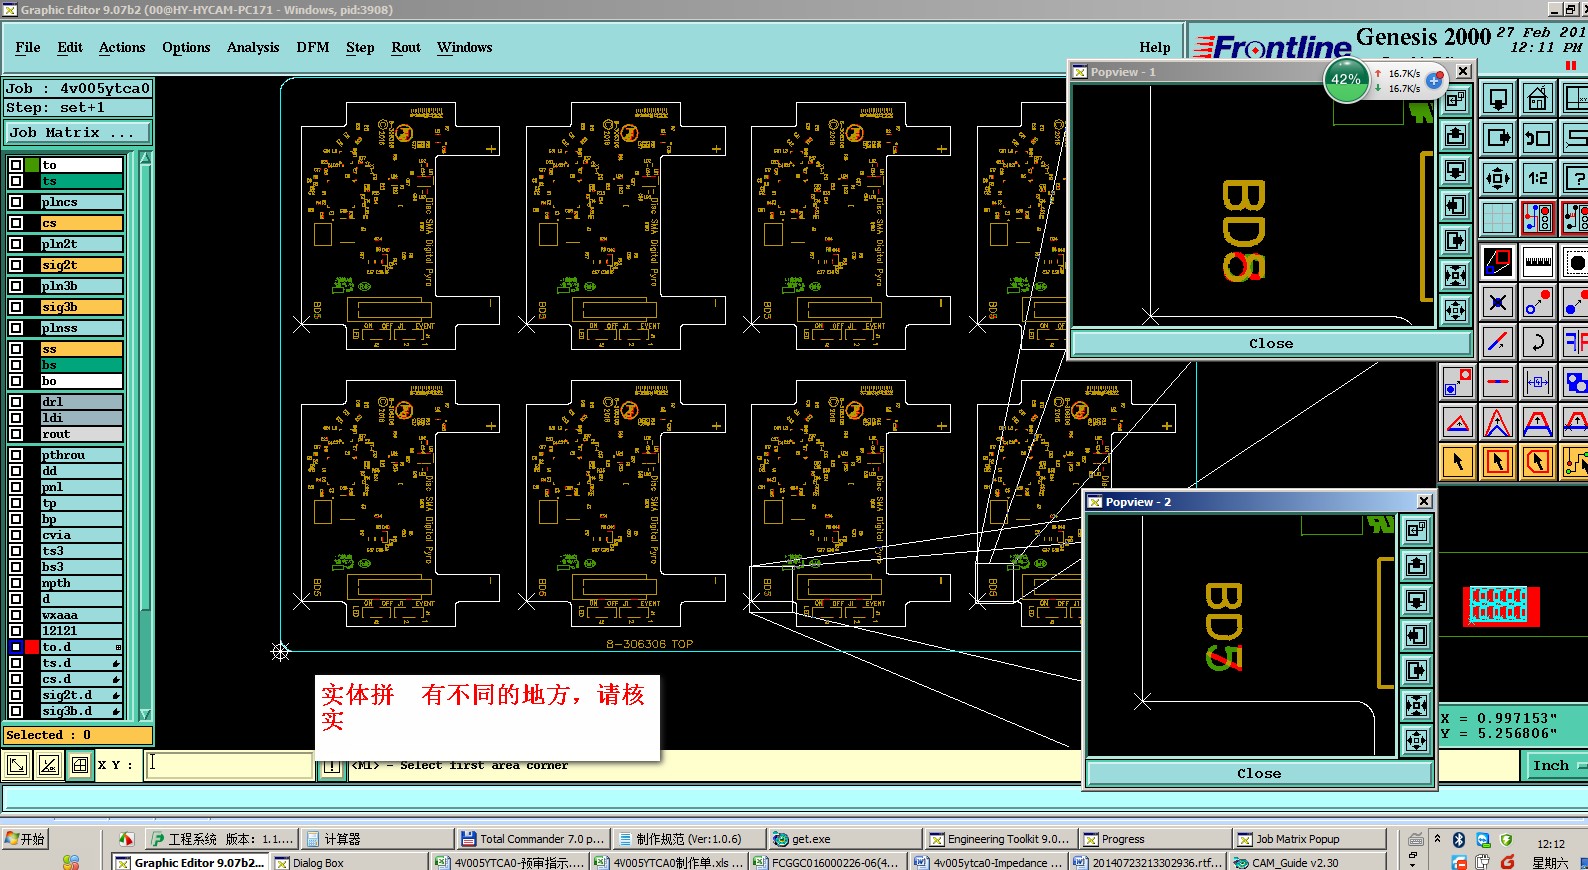Image resolution: width=1588 pixels, height=870 pixels.
Task: Click the curved arrow rotate icon
Action: (x=1538, y=342)
